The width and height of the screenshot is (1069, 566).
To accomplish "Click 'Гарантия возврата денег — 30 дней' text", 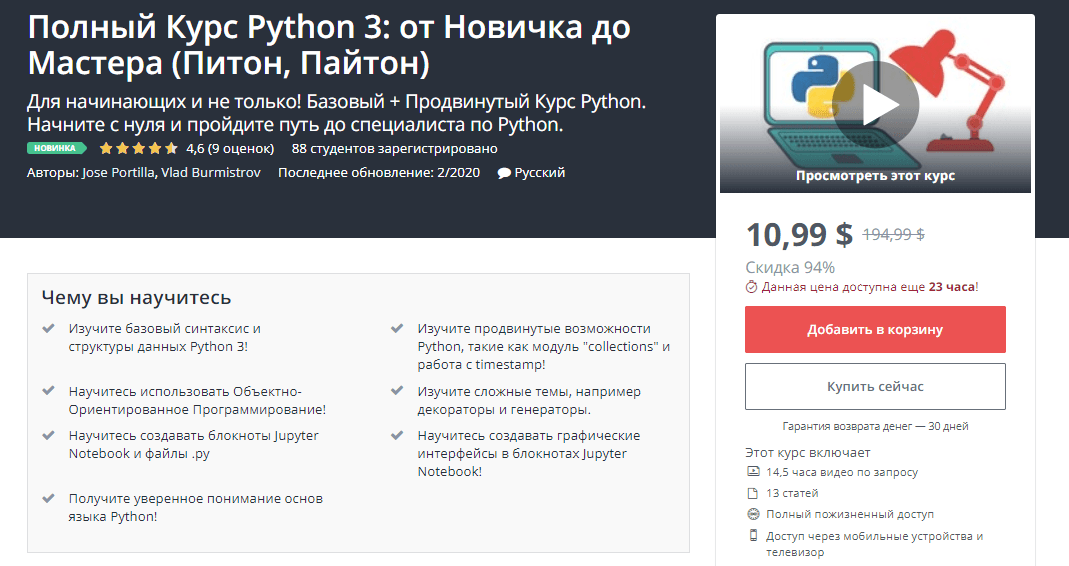I will tap(875, 426).
